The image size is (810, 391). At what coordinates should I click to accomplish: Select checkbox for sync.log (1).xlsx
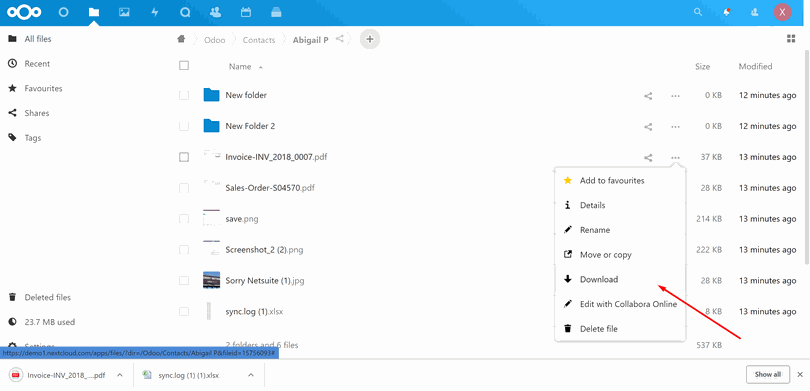184,311
